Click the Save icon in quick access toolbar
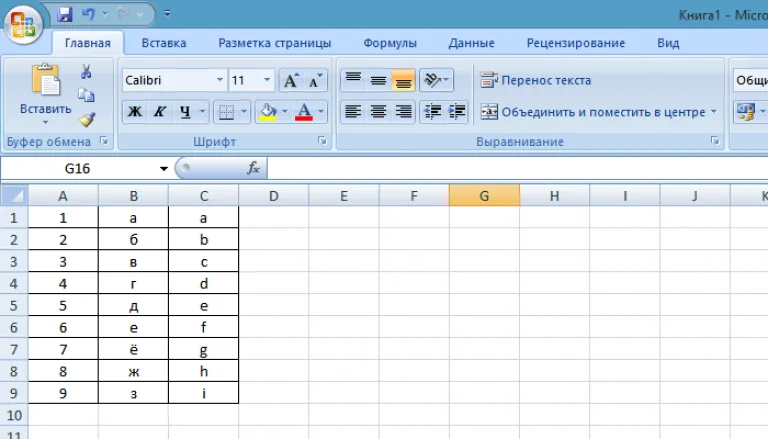The width and height of the screenshot is (768, 439). (64, 14)
